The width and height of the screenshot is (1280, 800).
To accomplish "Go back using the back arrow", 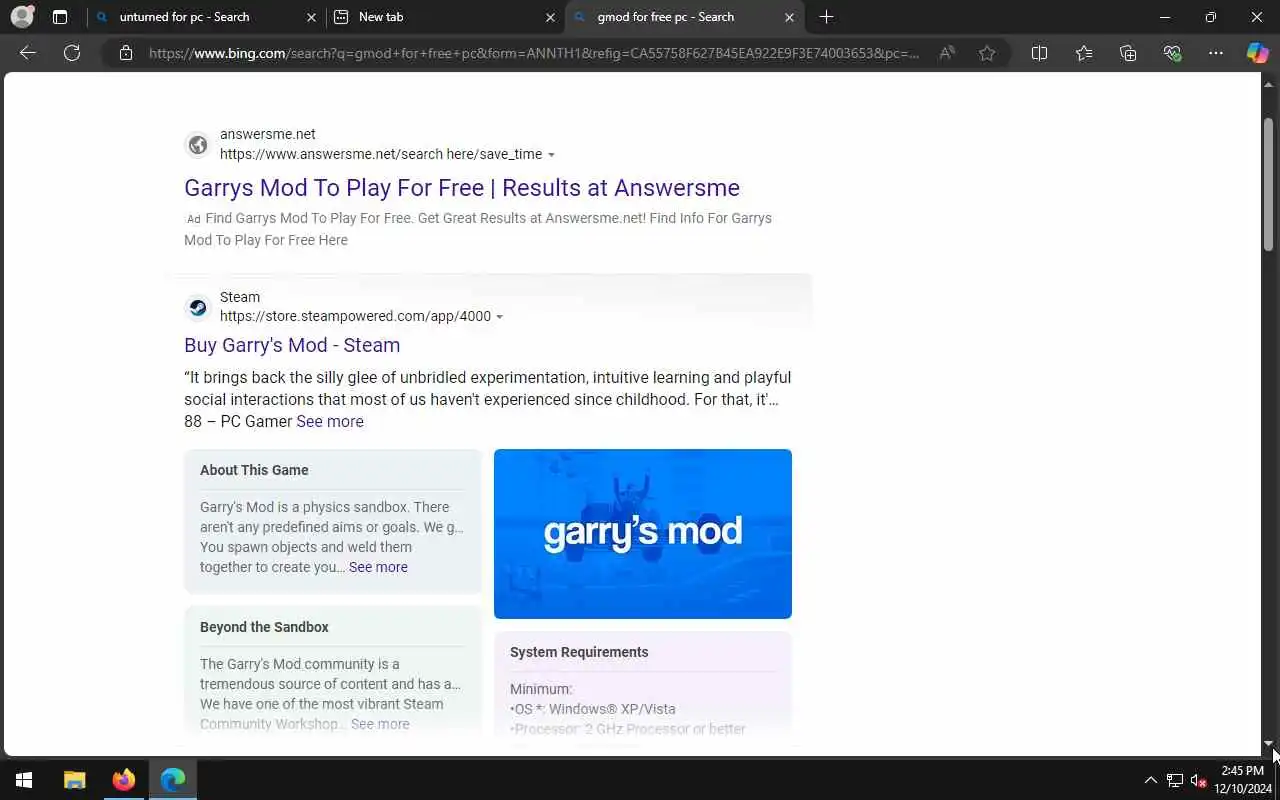I will [28, 53].
